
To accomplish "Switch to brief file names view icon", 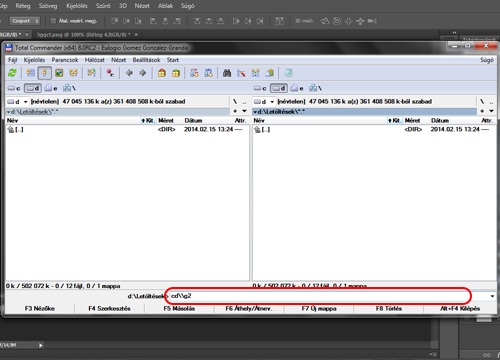I will coord(31,73).
